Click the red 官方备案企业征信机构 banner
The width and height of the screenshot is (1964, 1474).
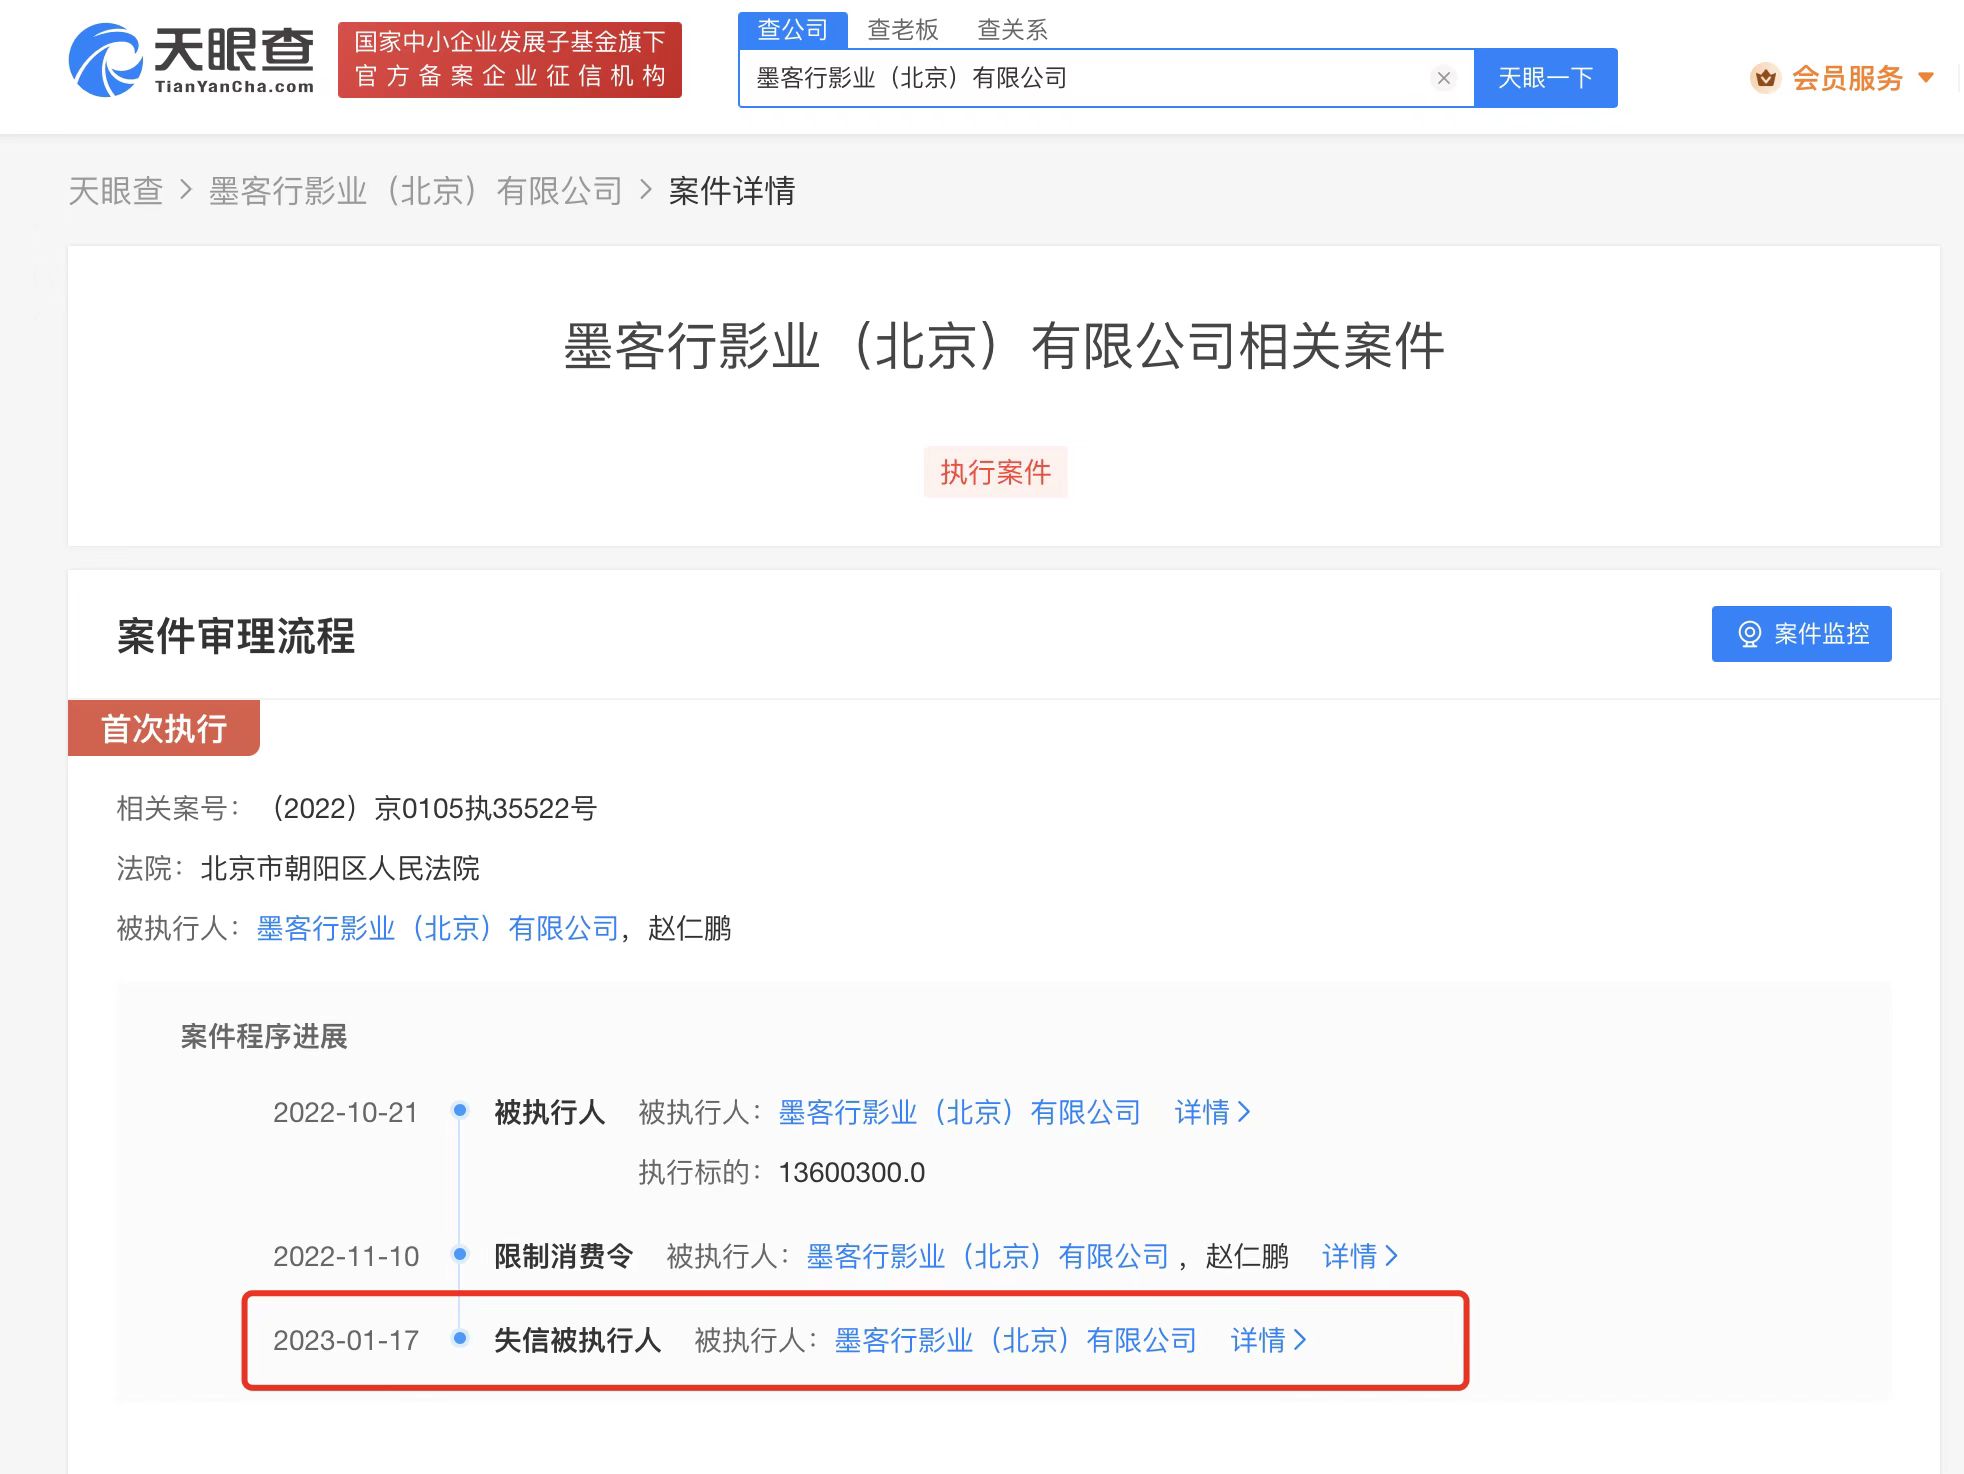pyautogui.click(x=510, y=60)
